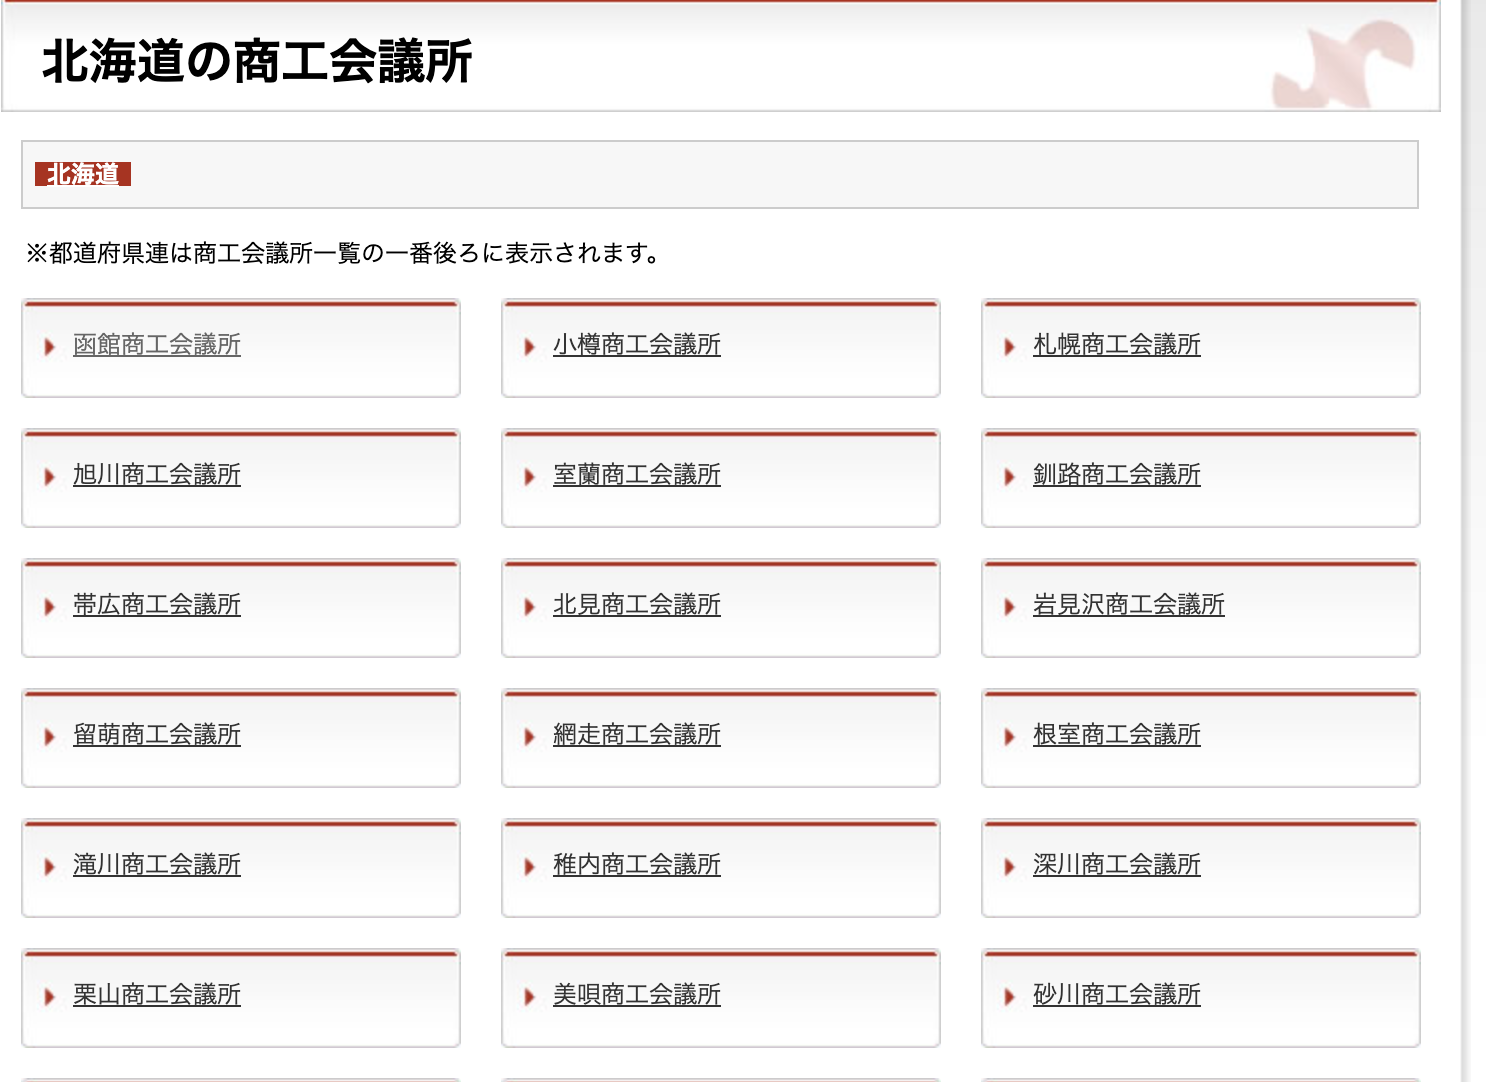Image resolution: width=1486 pixels, height=1082 pixels.
Task: Select the arrow bullet of 栗山商工会議所
Action: 49,997
